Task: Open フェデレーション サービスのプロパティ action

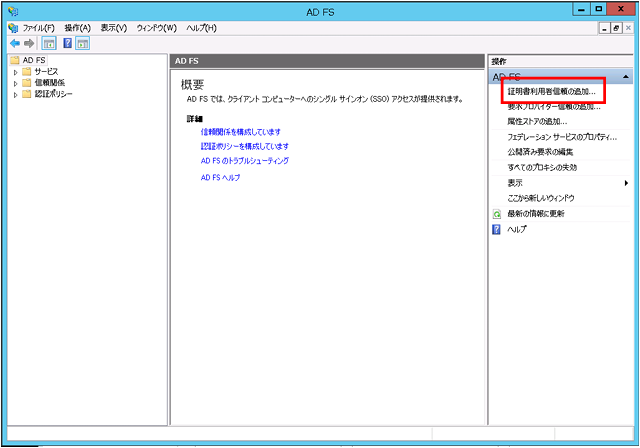Action: (x=562, y=137)
